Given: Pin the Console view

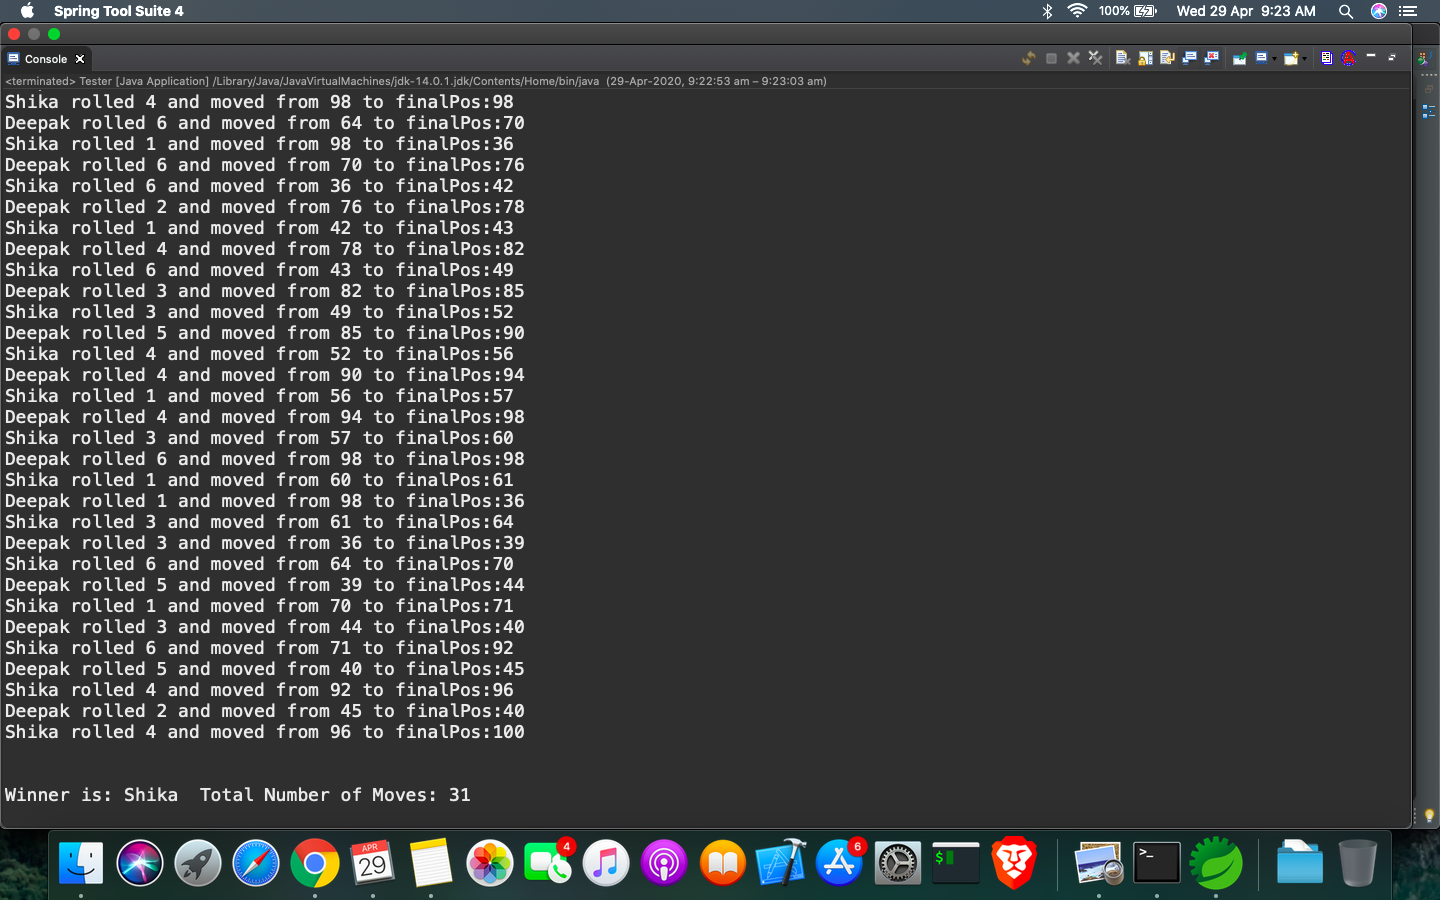Looking at the screenshot, I should click(1242, 58).
